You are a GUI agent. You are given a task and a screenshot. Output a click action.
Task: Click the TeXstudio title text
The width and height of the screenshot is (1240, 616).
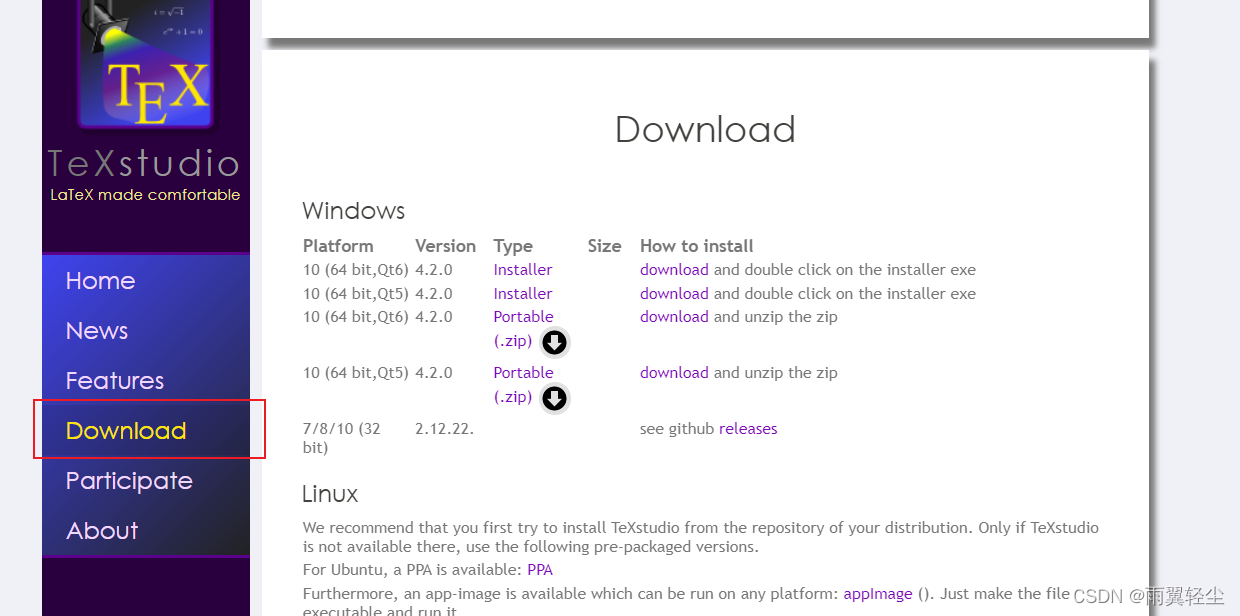144,163
